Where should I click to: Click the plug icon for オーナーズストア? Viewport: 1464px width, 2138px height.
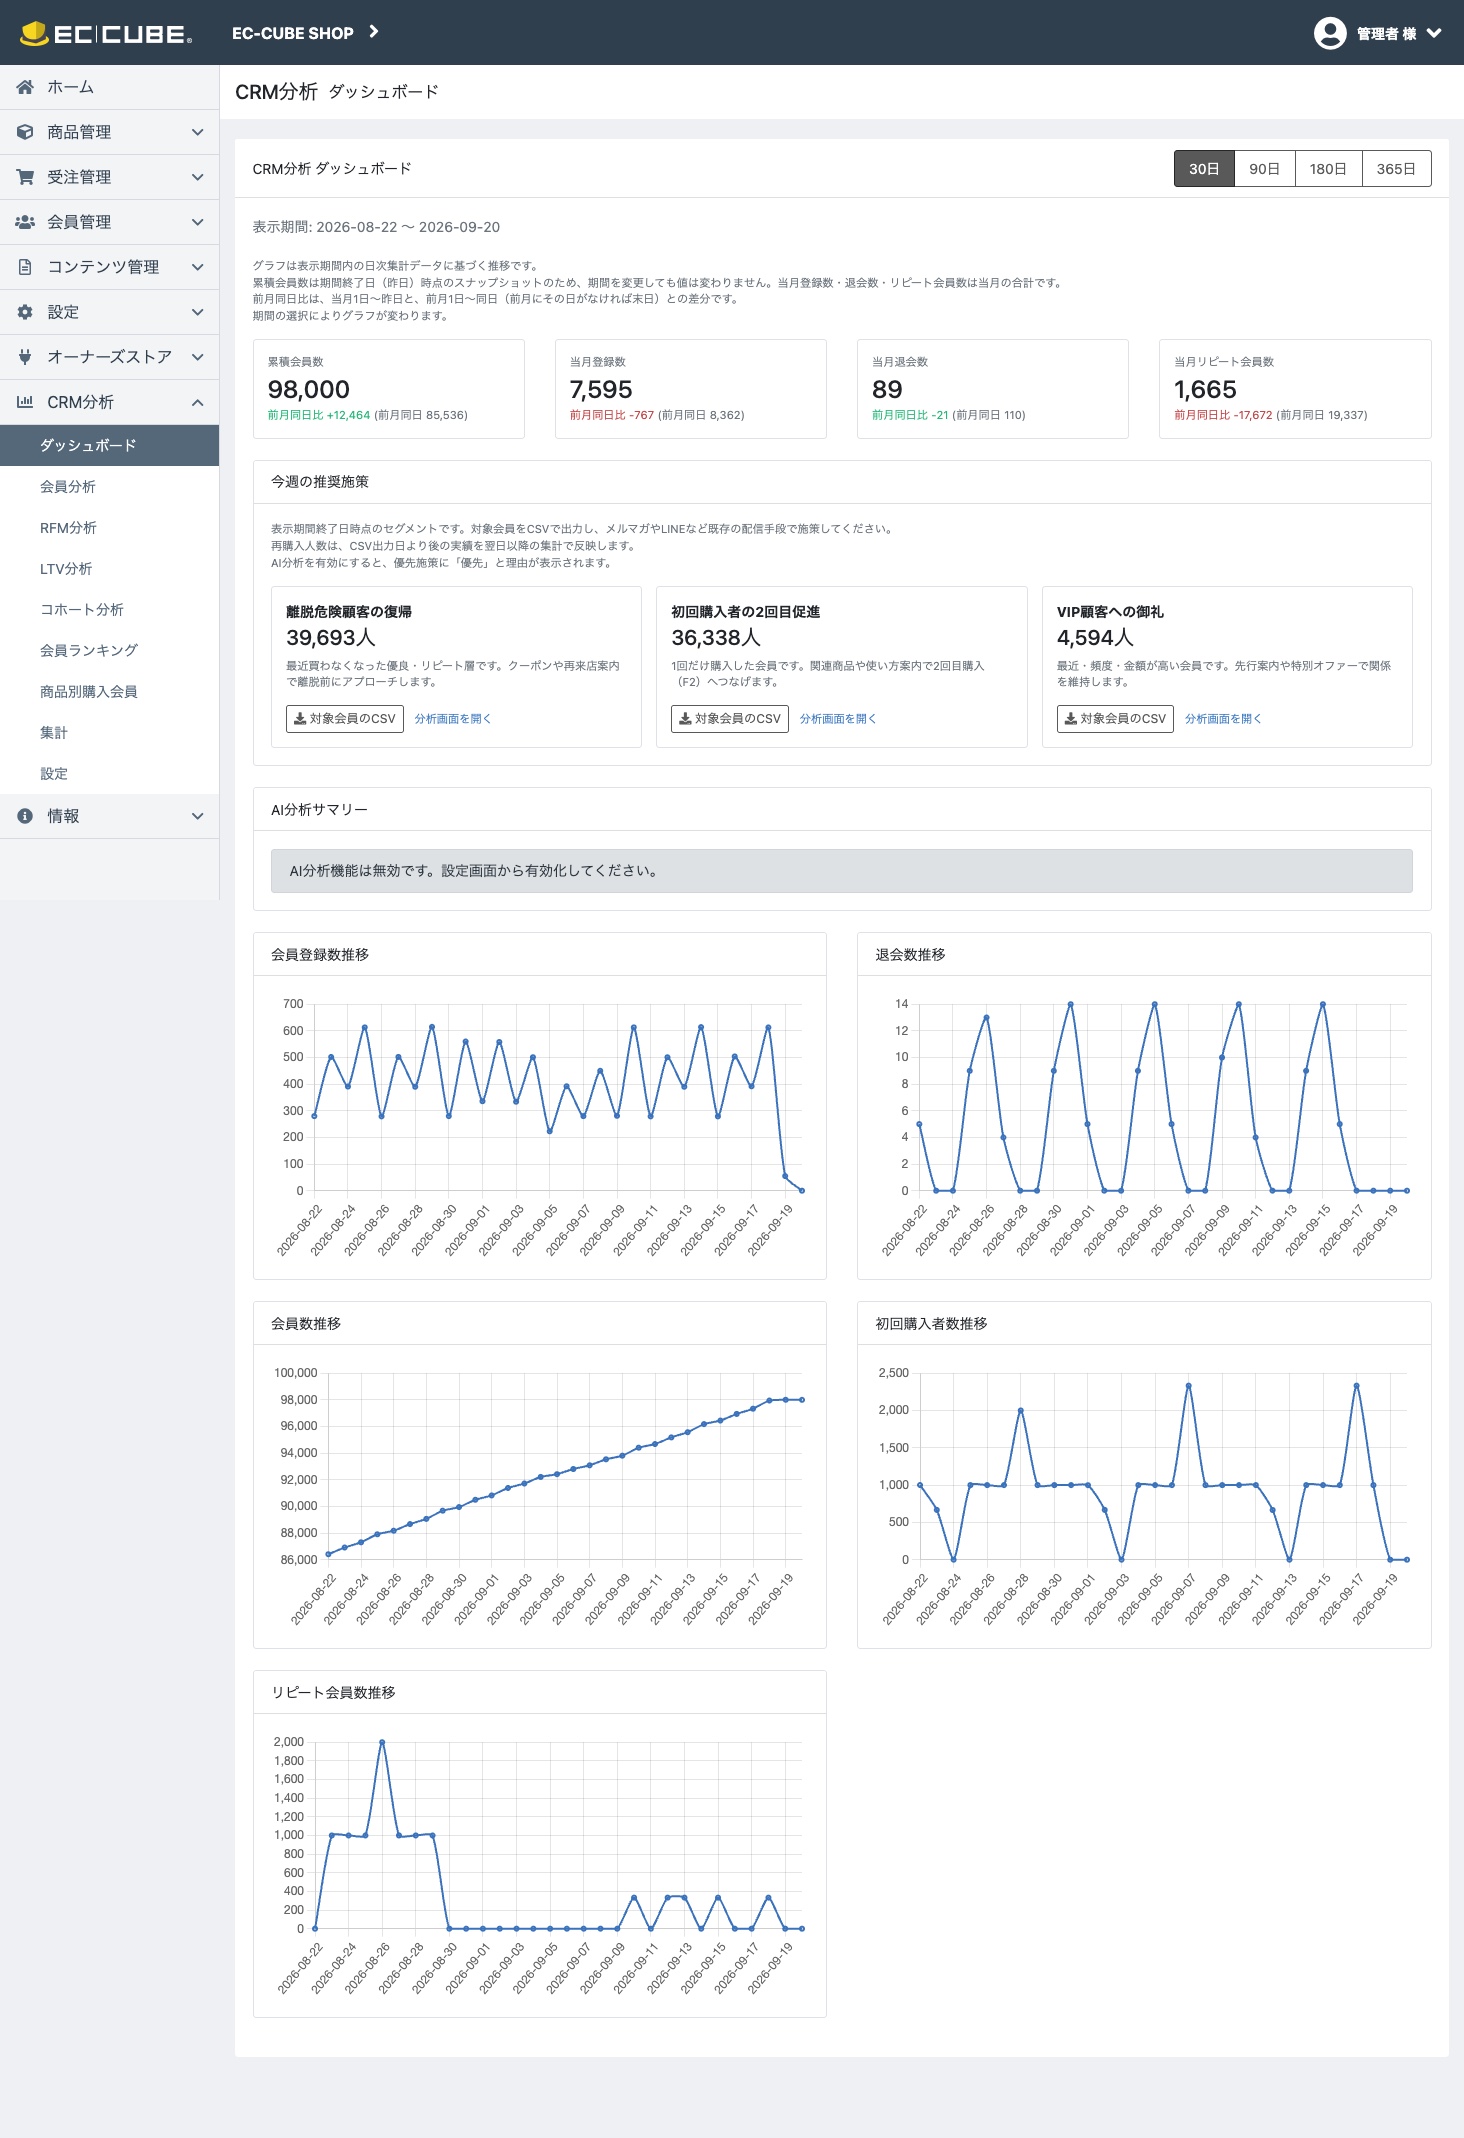click(25, 357)
